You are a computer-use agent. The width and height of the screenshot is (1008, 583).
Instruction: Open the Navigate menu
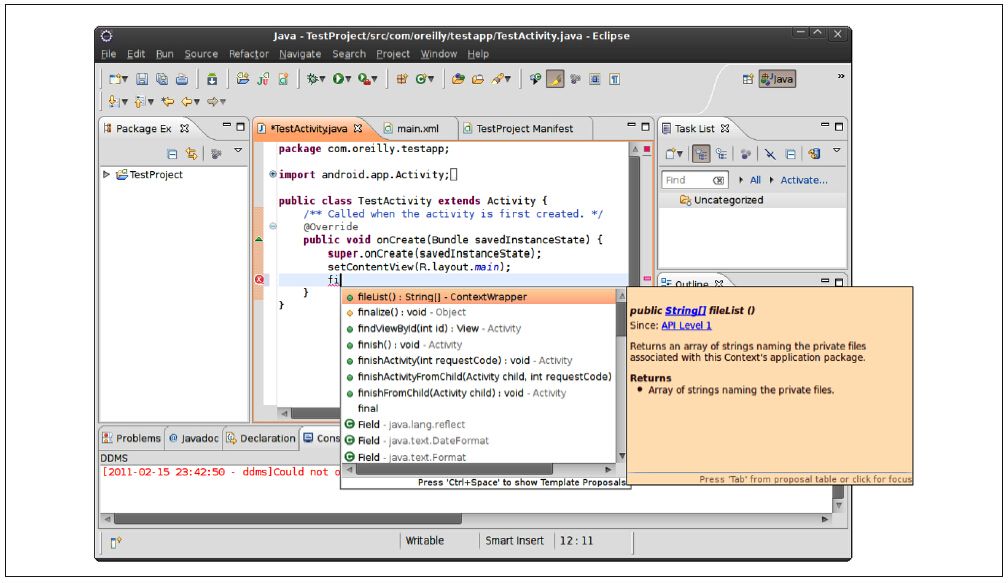tap(300, 54)
